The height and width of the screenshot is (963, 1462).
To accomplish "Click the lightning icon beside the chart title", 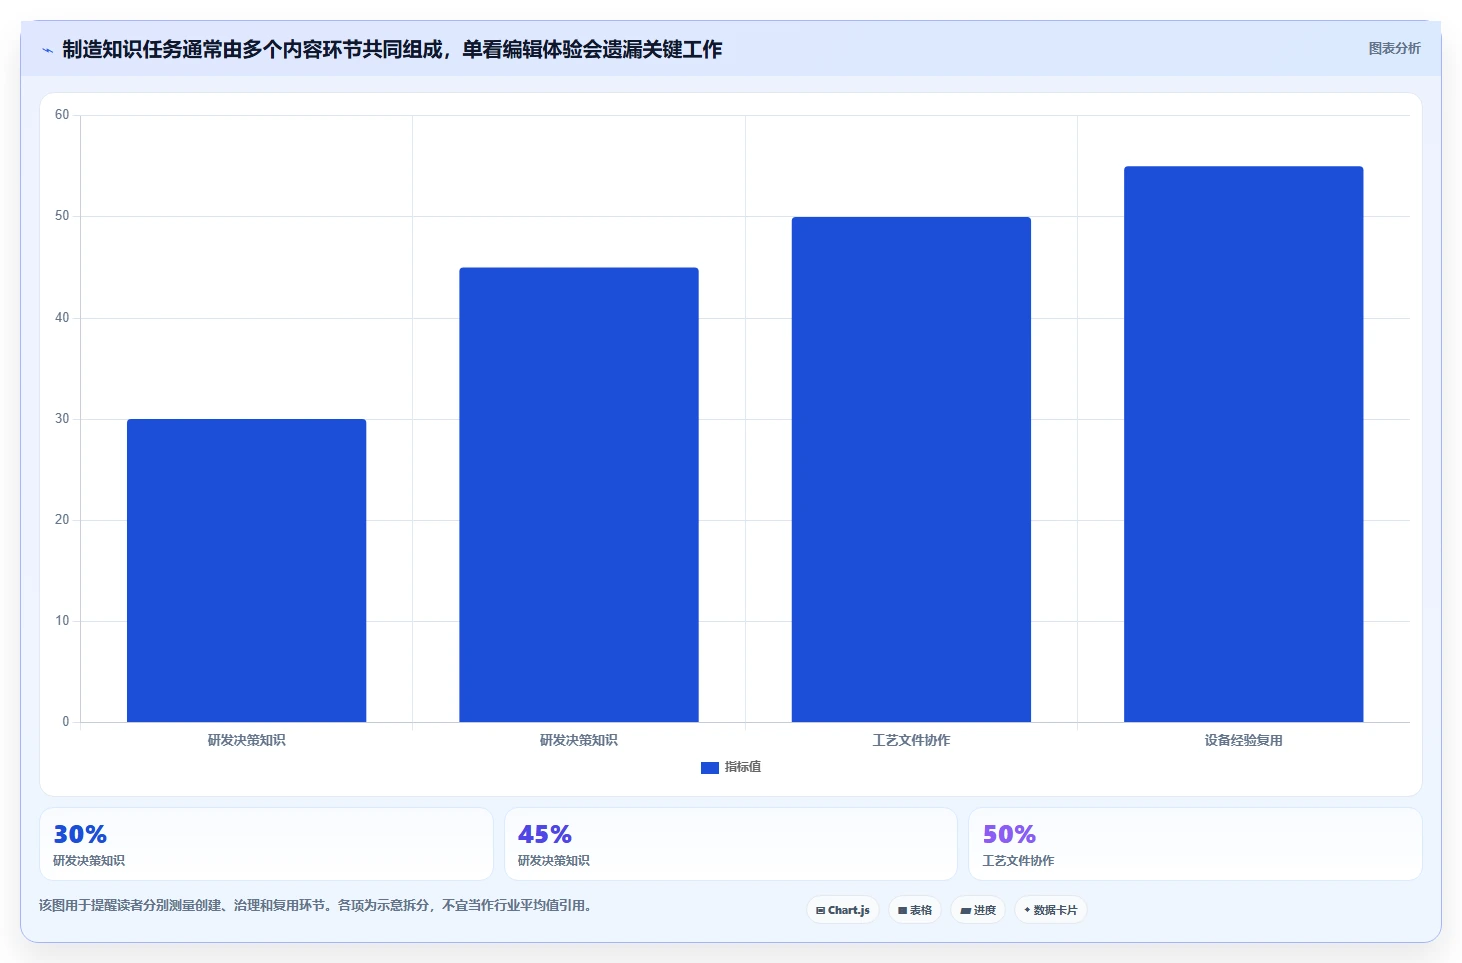I will point(47,50).
